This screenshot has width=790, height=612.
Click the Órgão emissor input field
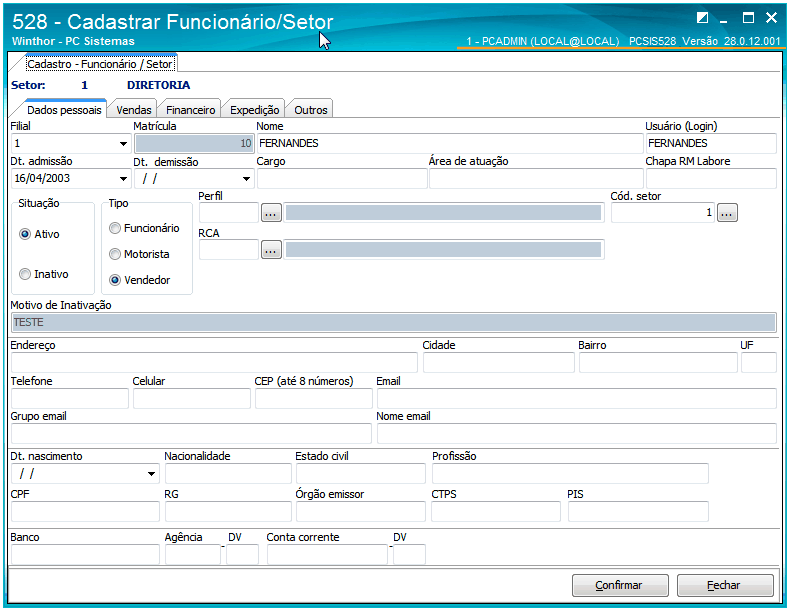coord(361,512)
